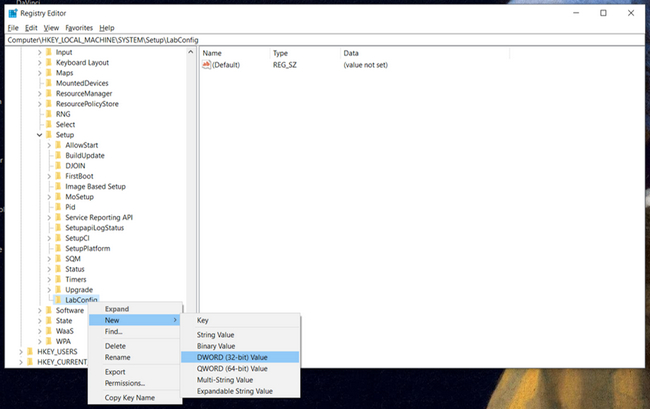Image resolution: width=650 pixels, height=409 pixels.
Task: Click the Type column header
Action: point(305,53)
